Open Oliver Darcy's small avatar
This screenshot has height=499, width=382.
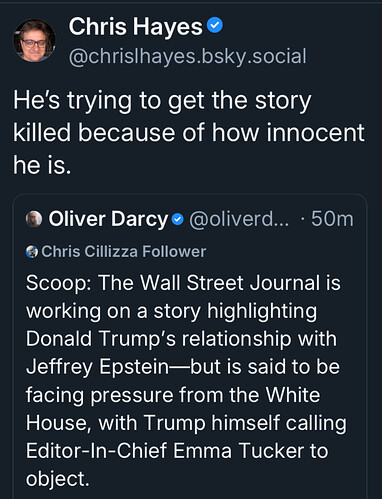pos(34,219)
